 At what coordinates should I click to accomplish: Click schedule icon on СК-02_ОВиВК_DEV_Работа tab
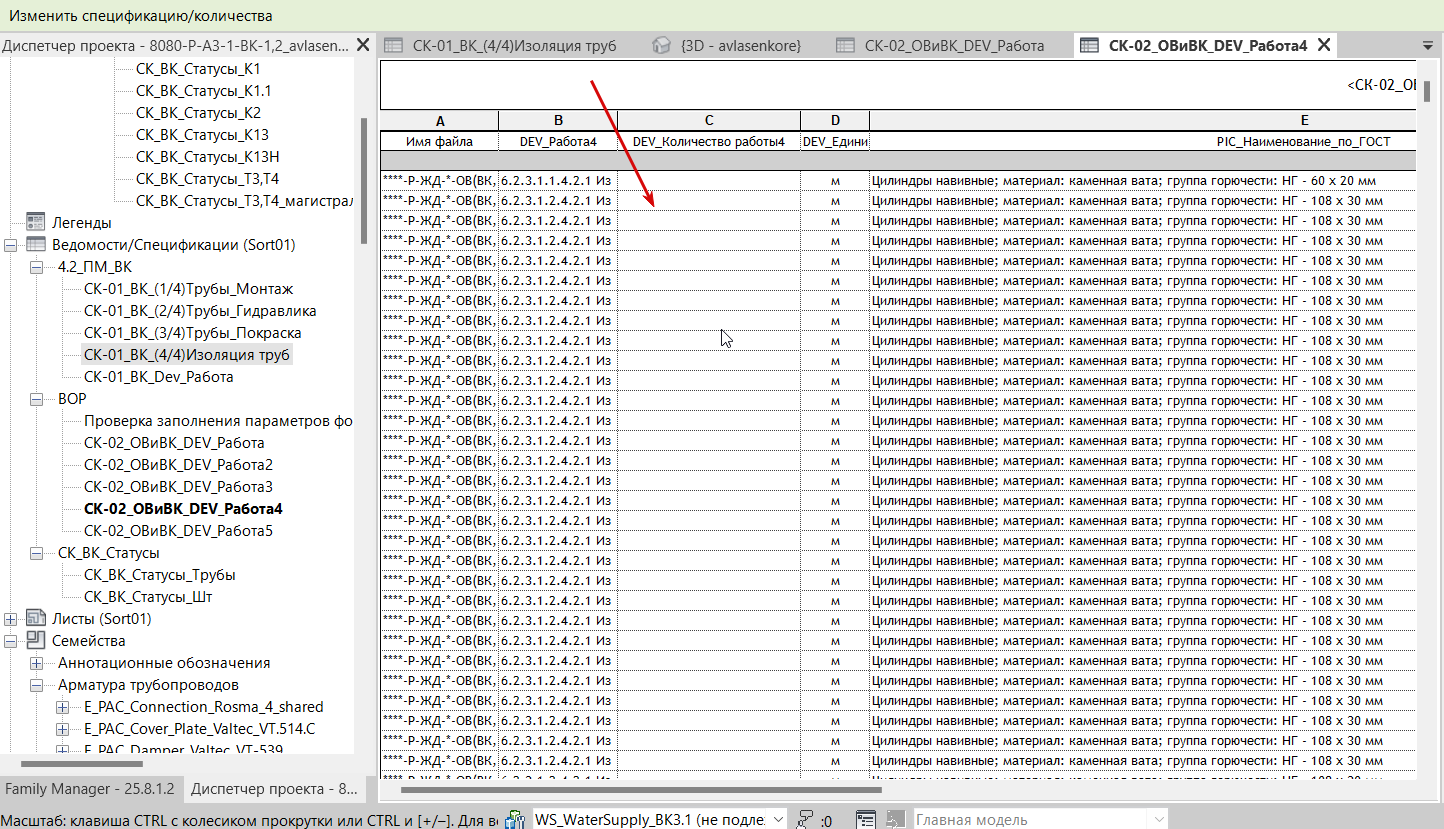845,45
